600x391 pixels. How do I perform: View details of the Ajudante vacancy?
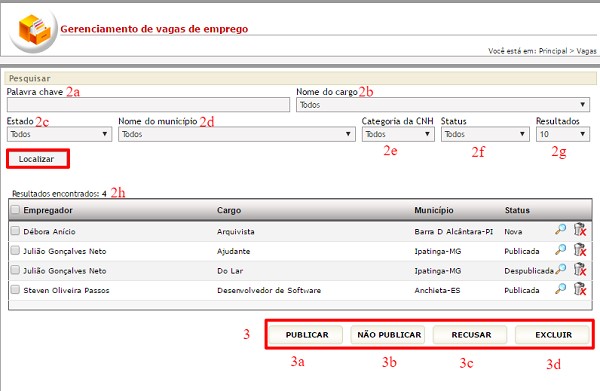click(x=561, y=249)
